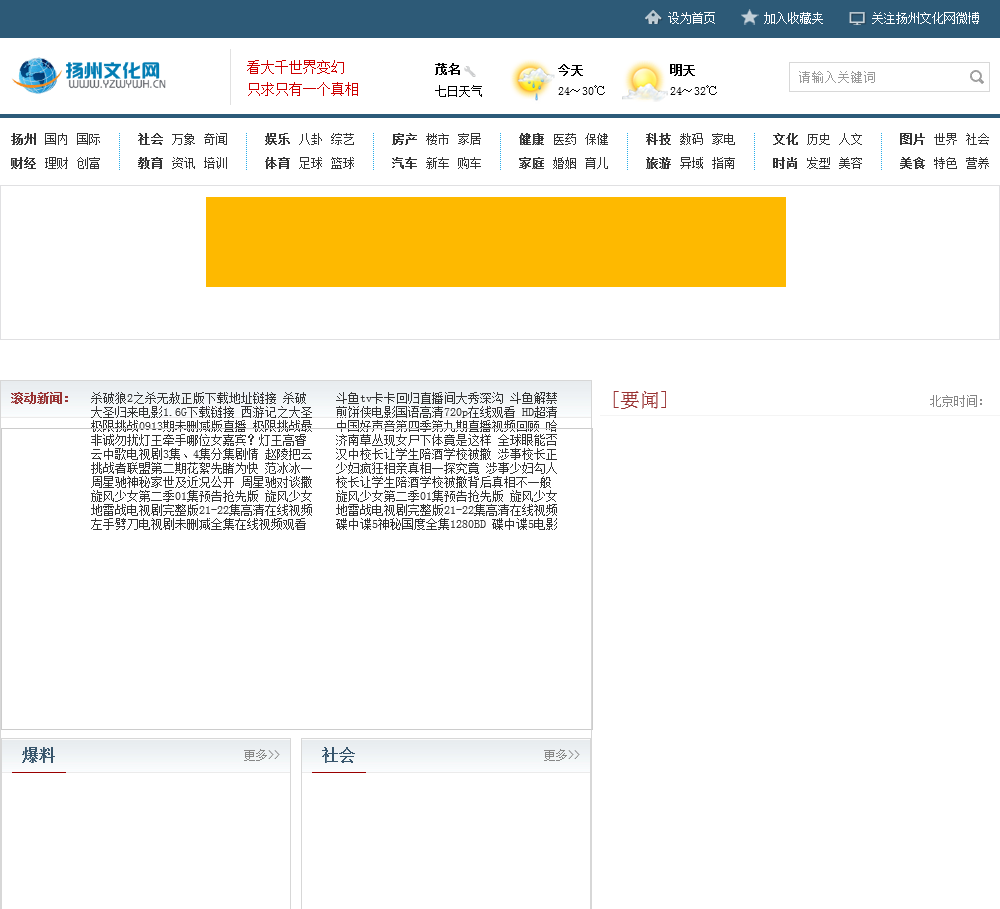This screenshot has height=909, width=1000.
Task: Open 八卦 nav item
Action: point(310,139)
